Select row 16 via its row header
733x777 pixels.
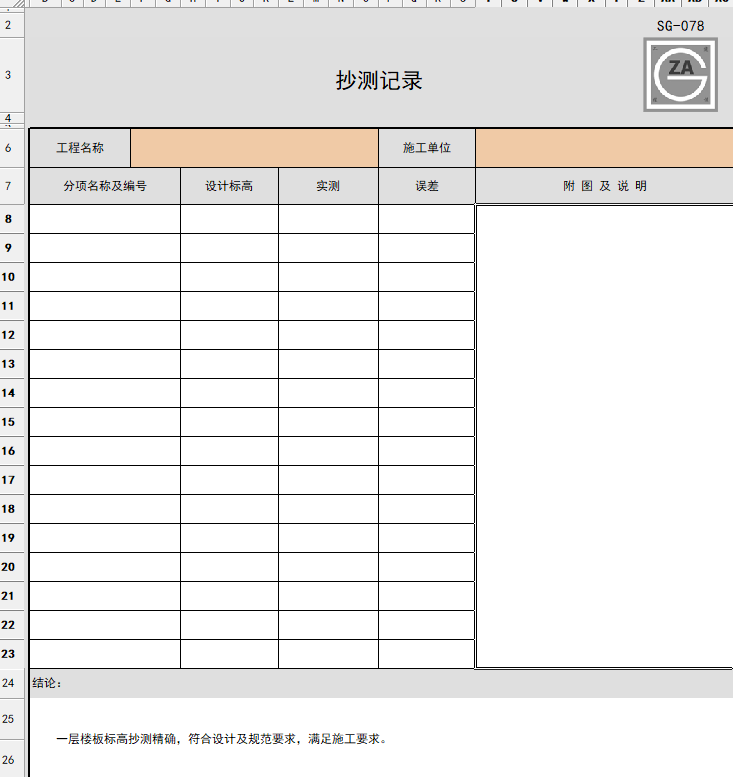pyautogui.click(x=12, y=451)
